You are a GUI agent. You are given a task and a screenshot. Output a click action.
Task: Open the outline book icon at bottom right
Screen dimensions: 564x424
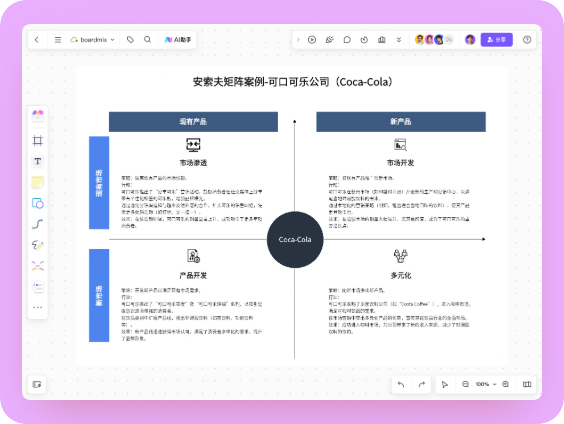527,384
